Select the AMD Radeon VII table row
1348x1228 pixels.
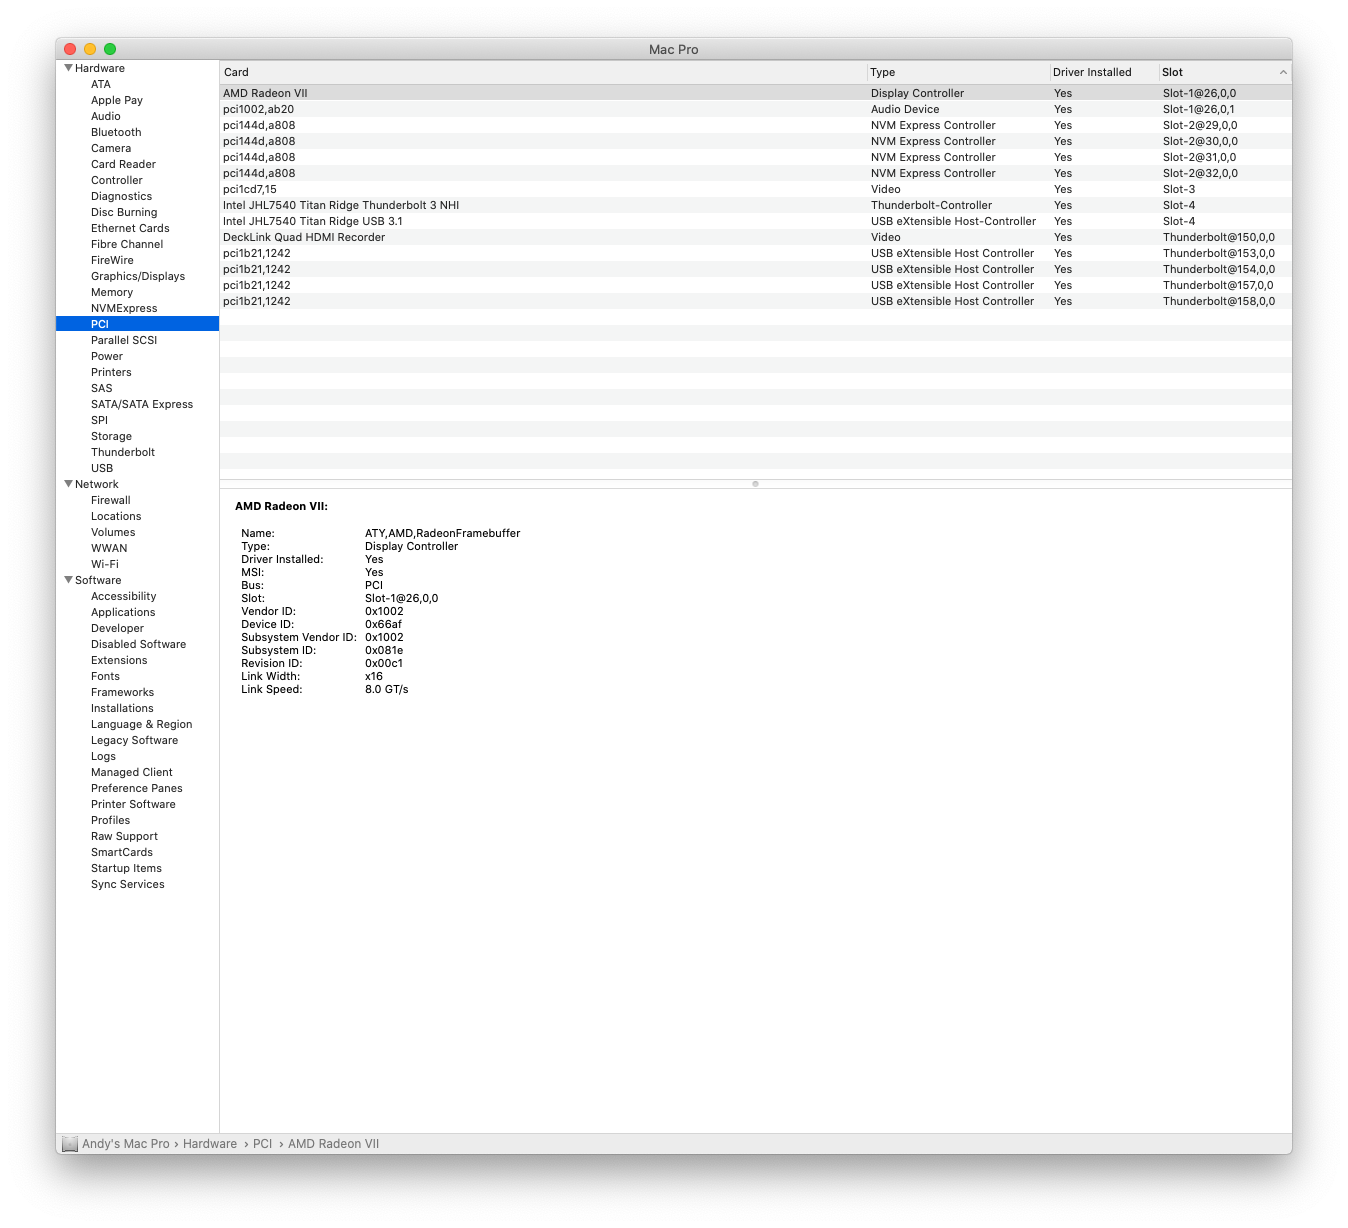[756, 93]
